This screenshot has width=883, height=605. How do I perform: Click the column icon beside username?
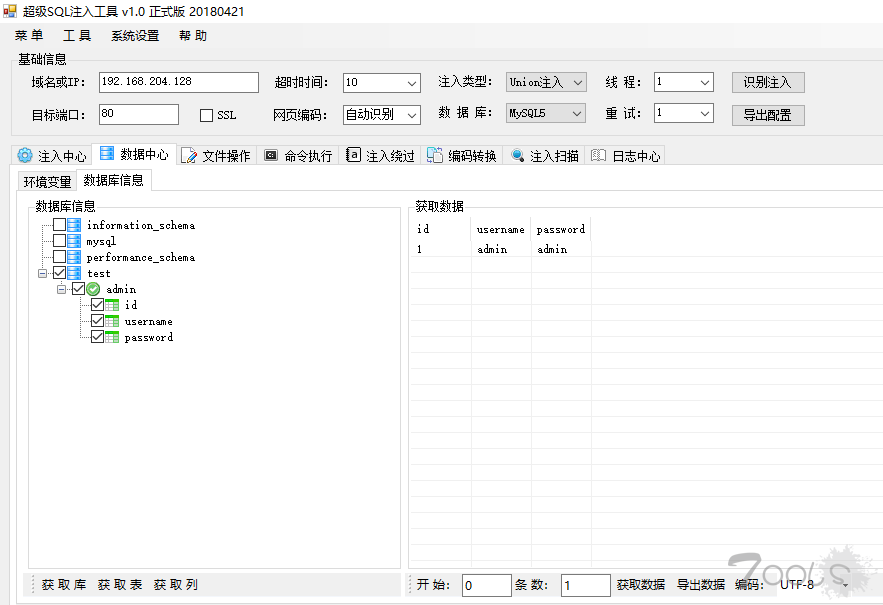coord(112,321)
